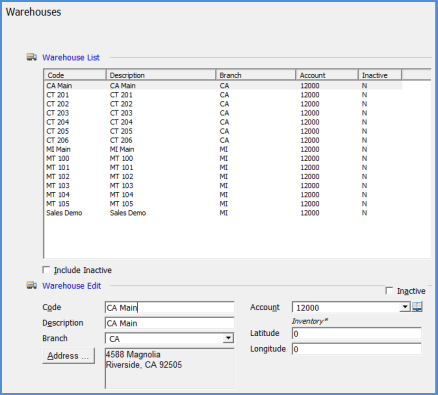Focus the Code input field
Image resolution: width=438 pixels, height=395 pixels.
point(170,307)
